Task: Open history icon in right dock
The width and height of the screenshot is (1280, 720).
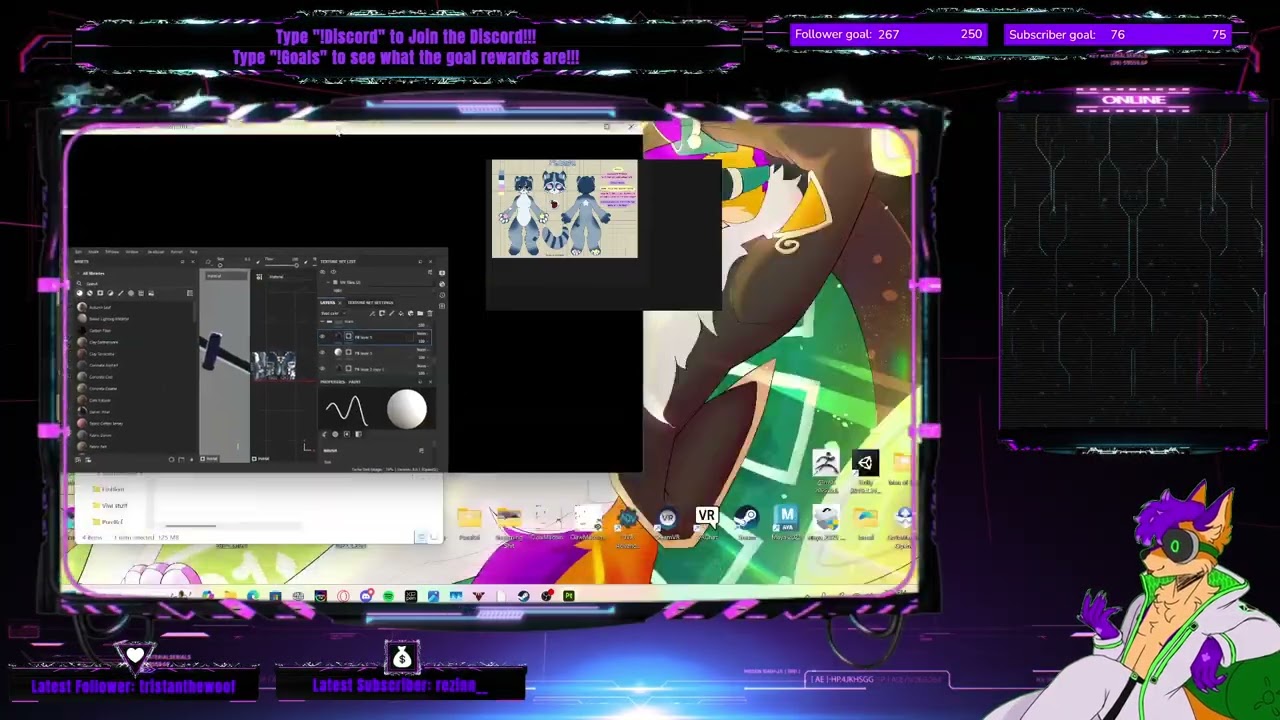Action: click(442, 295)
